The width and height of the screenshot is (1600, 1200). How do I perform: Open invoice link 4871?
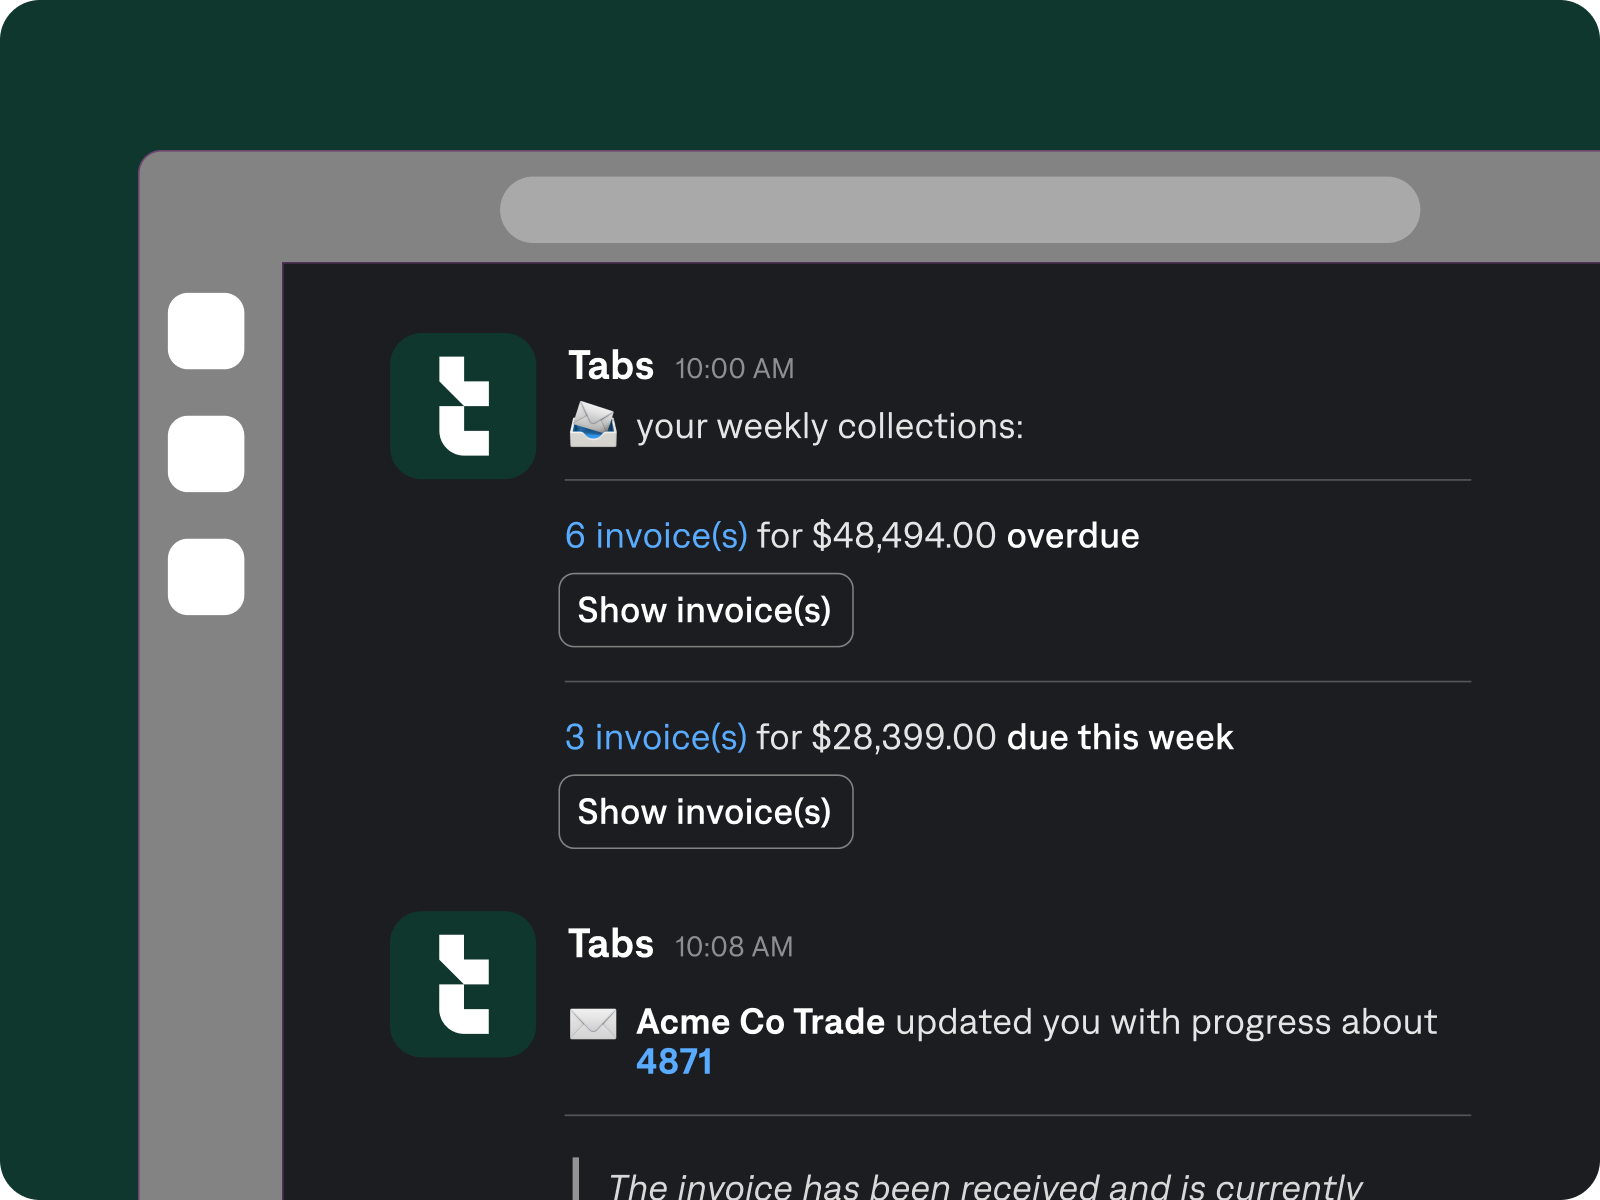[674, 1062]
